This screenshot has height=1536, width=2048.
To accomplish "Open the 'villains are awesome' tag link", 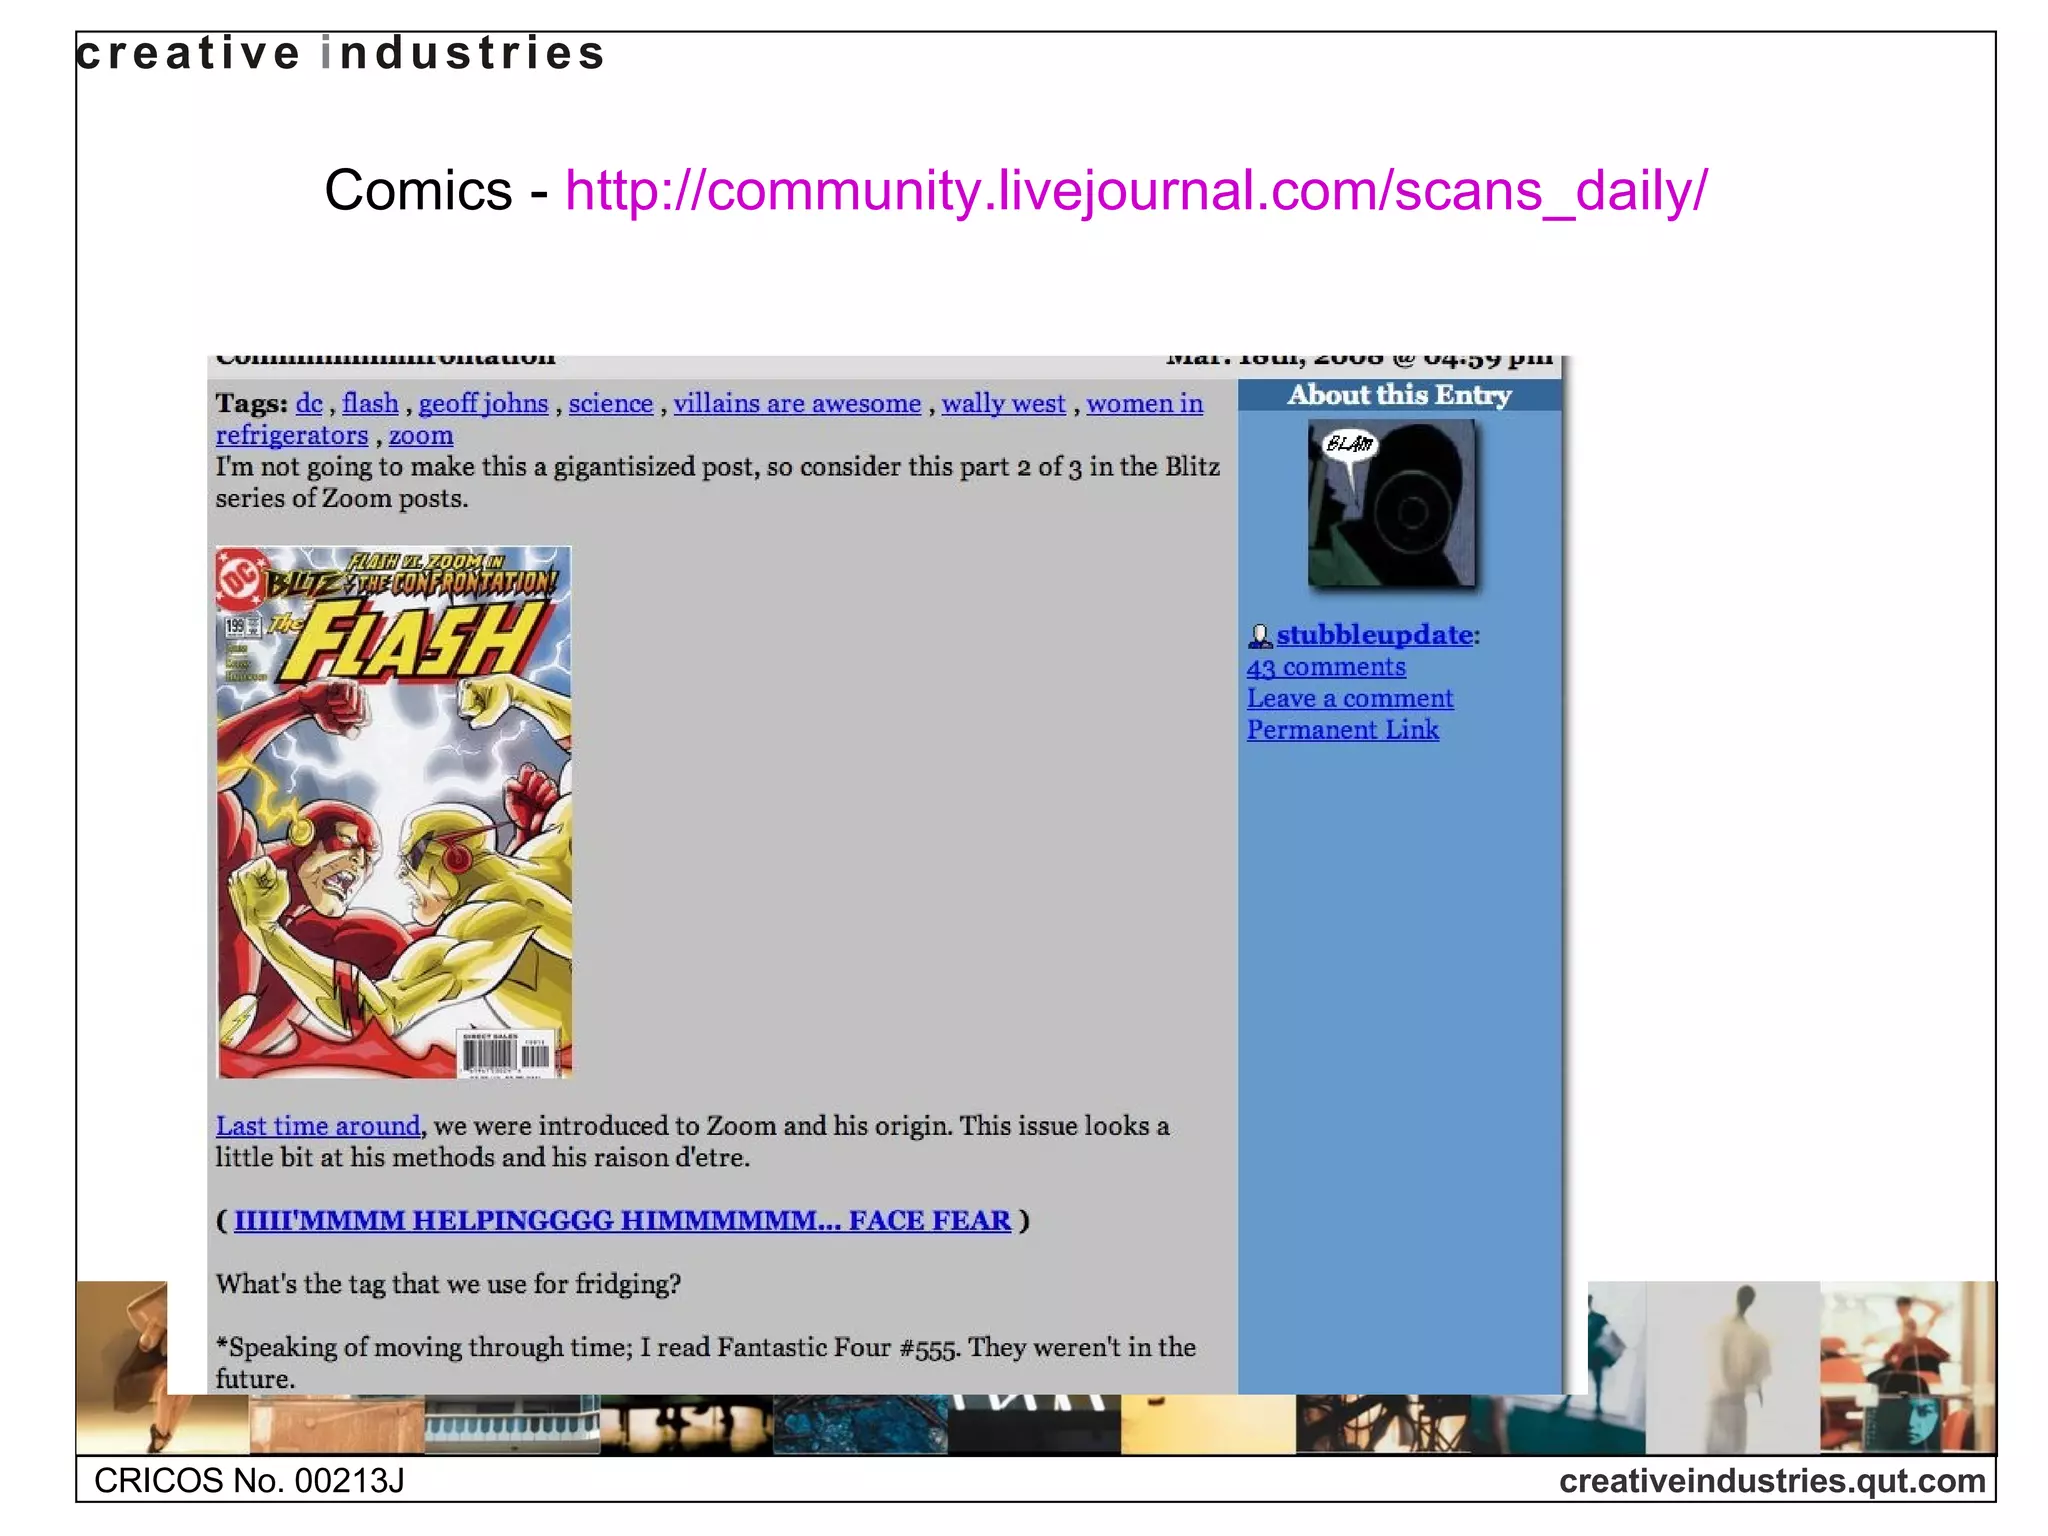I will click(797, 403).
